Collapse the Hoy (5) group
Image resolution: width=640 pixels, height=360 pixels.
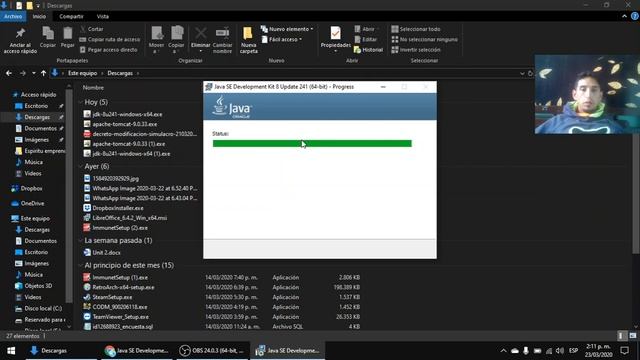[x=80, y=102]
